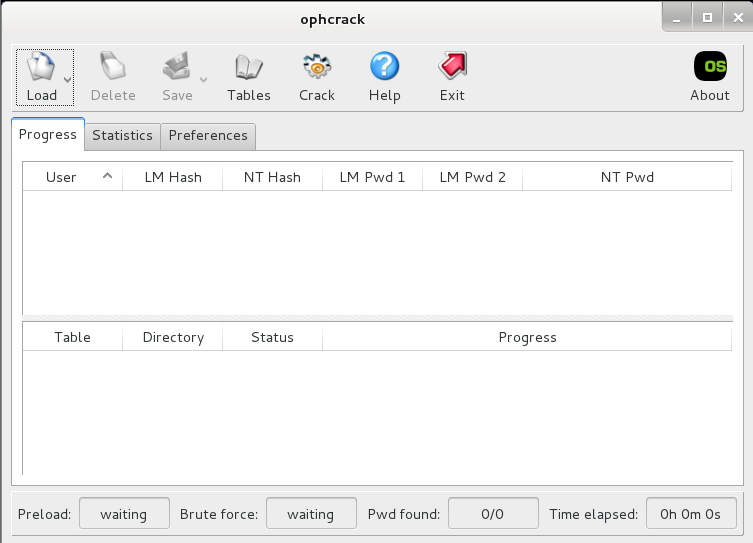Click the Brute force waiting status field

pos(311,513)
